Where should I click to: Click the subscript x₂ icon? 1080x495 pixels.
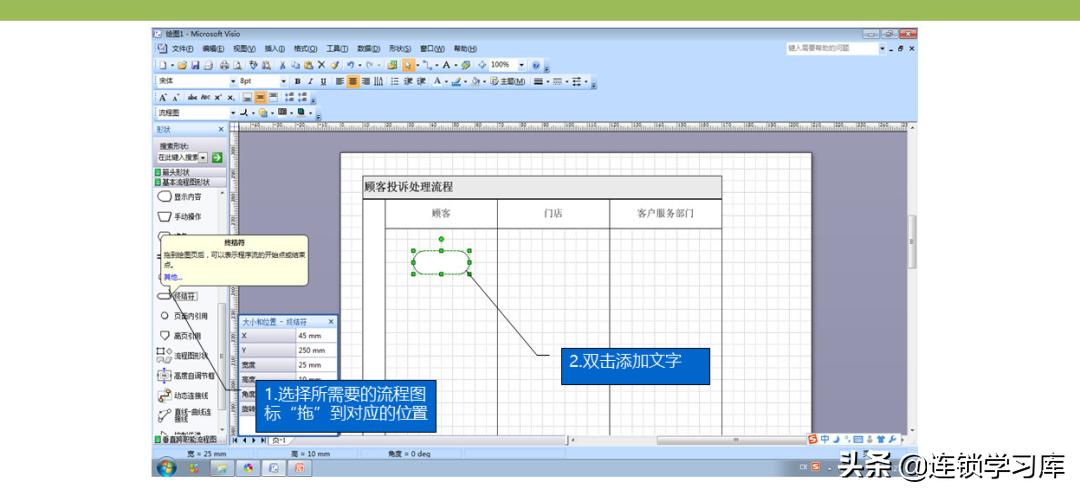coord(231,97)
